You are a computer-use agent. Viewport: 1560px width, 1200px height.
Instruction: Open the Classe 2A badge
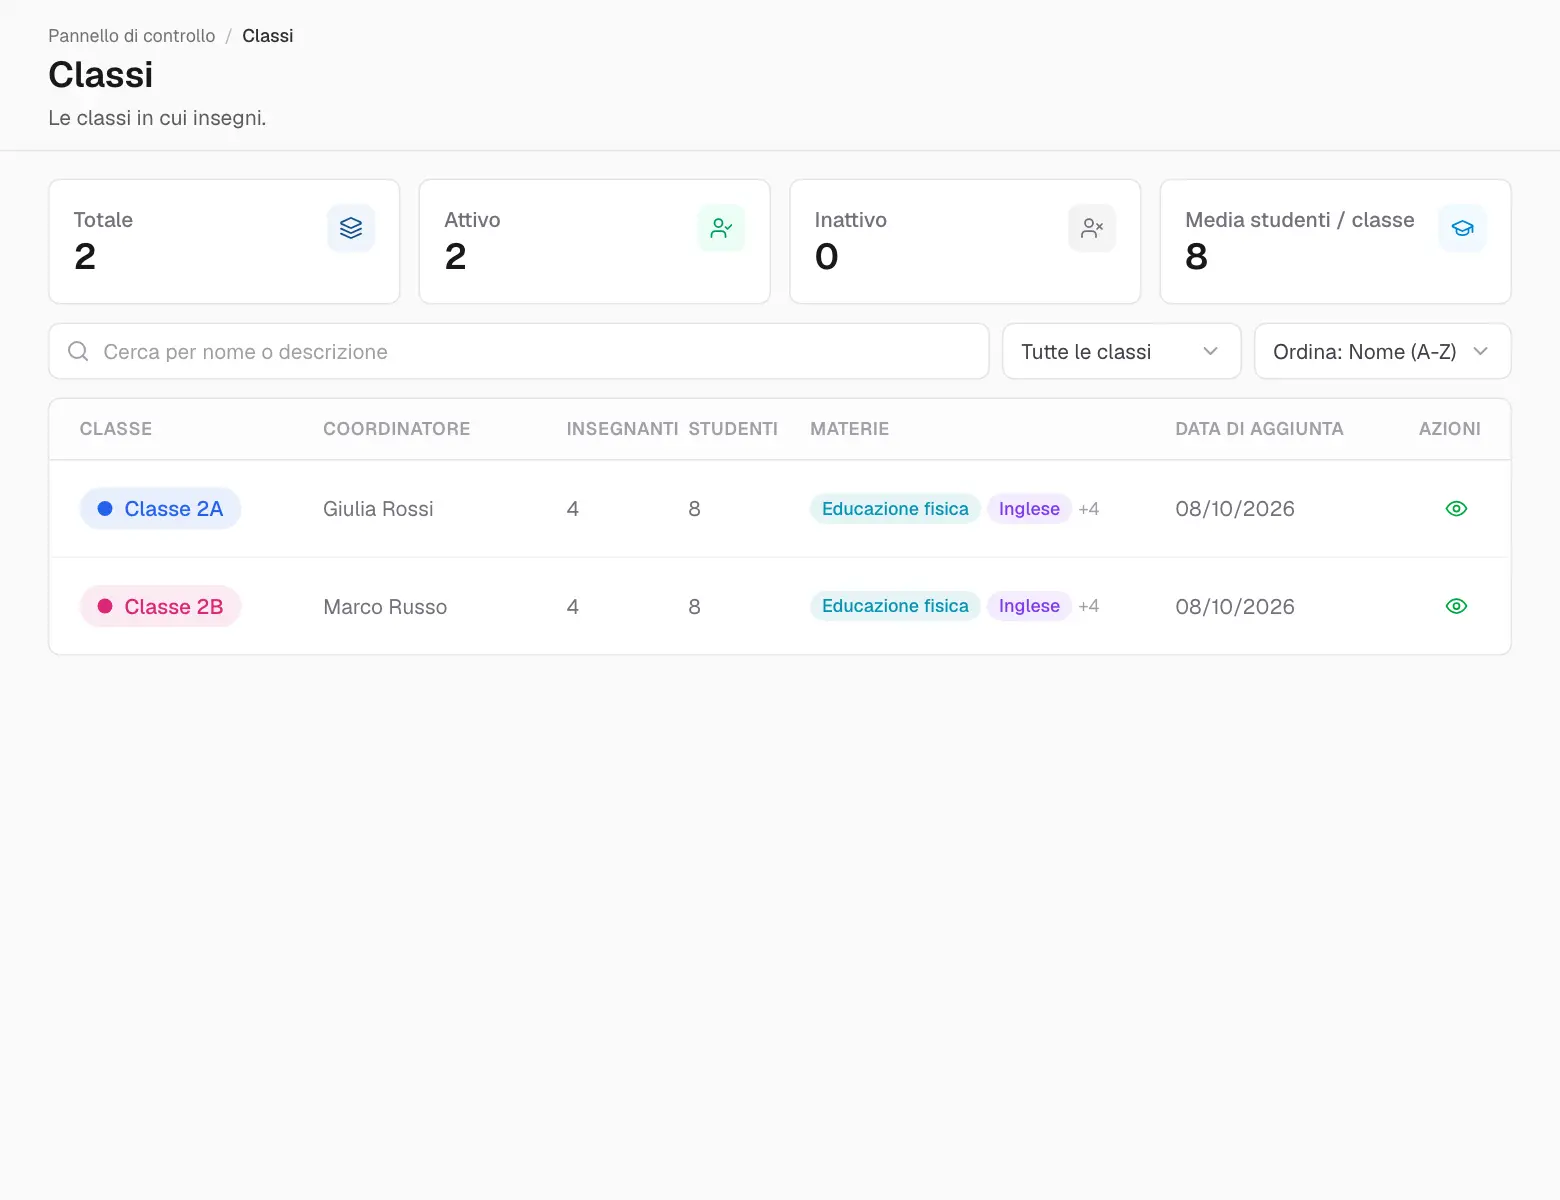coord(160,508)
